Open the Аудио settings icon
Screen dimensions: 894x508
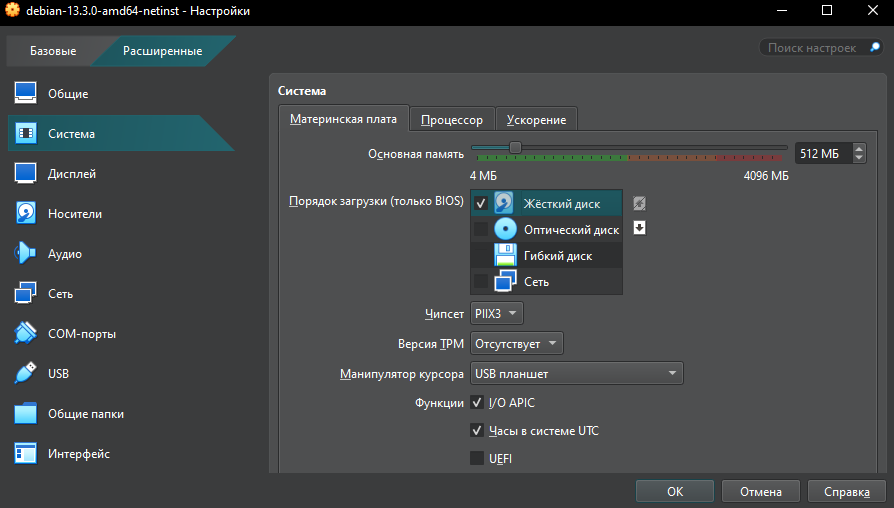pos(26,254)
